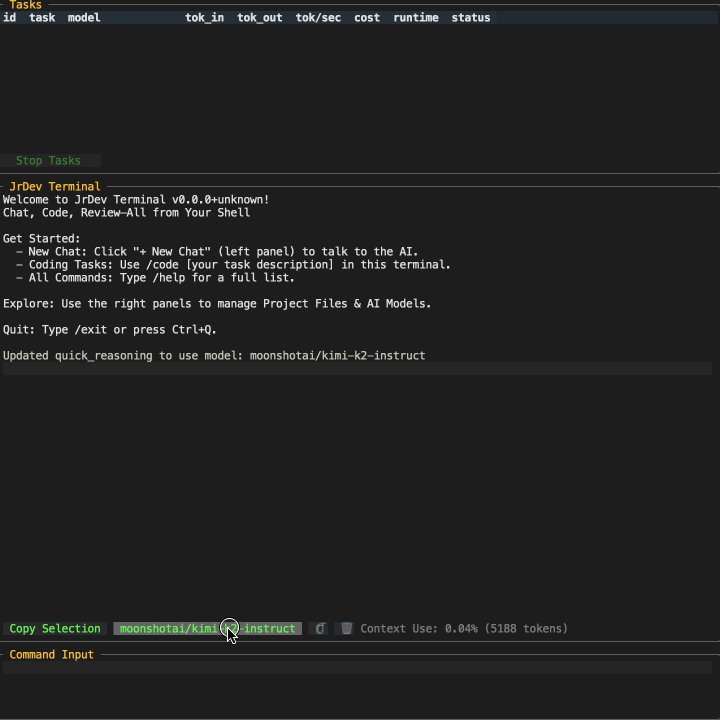Click the 'Chat, Code, Review' tagline line

click(126, 213)
